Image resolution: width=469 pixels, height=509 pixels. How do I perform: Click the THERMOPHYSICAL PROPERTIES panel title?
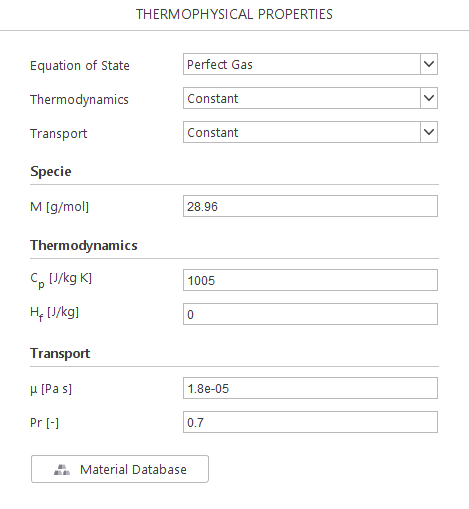pyautogui.click(x=234, y=14)
